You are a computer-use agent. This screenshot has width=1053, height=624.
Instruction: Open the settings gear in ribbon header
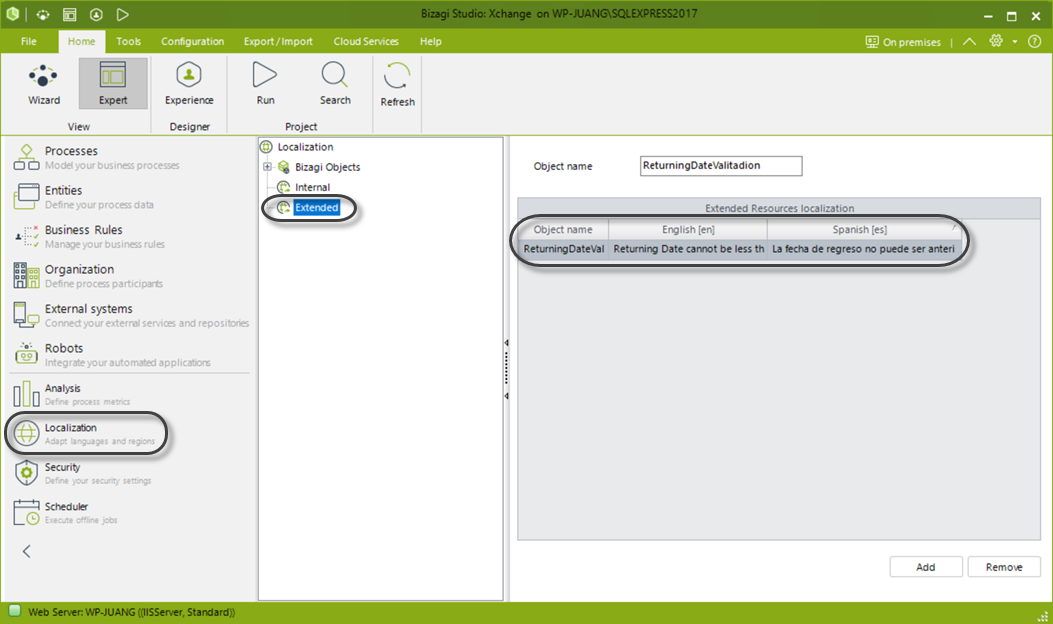(x=996, y=41)
